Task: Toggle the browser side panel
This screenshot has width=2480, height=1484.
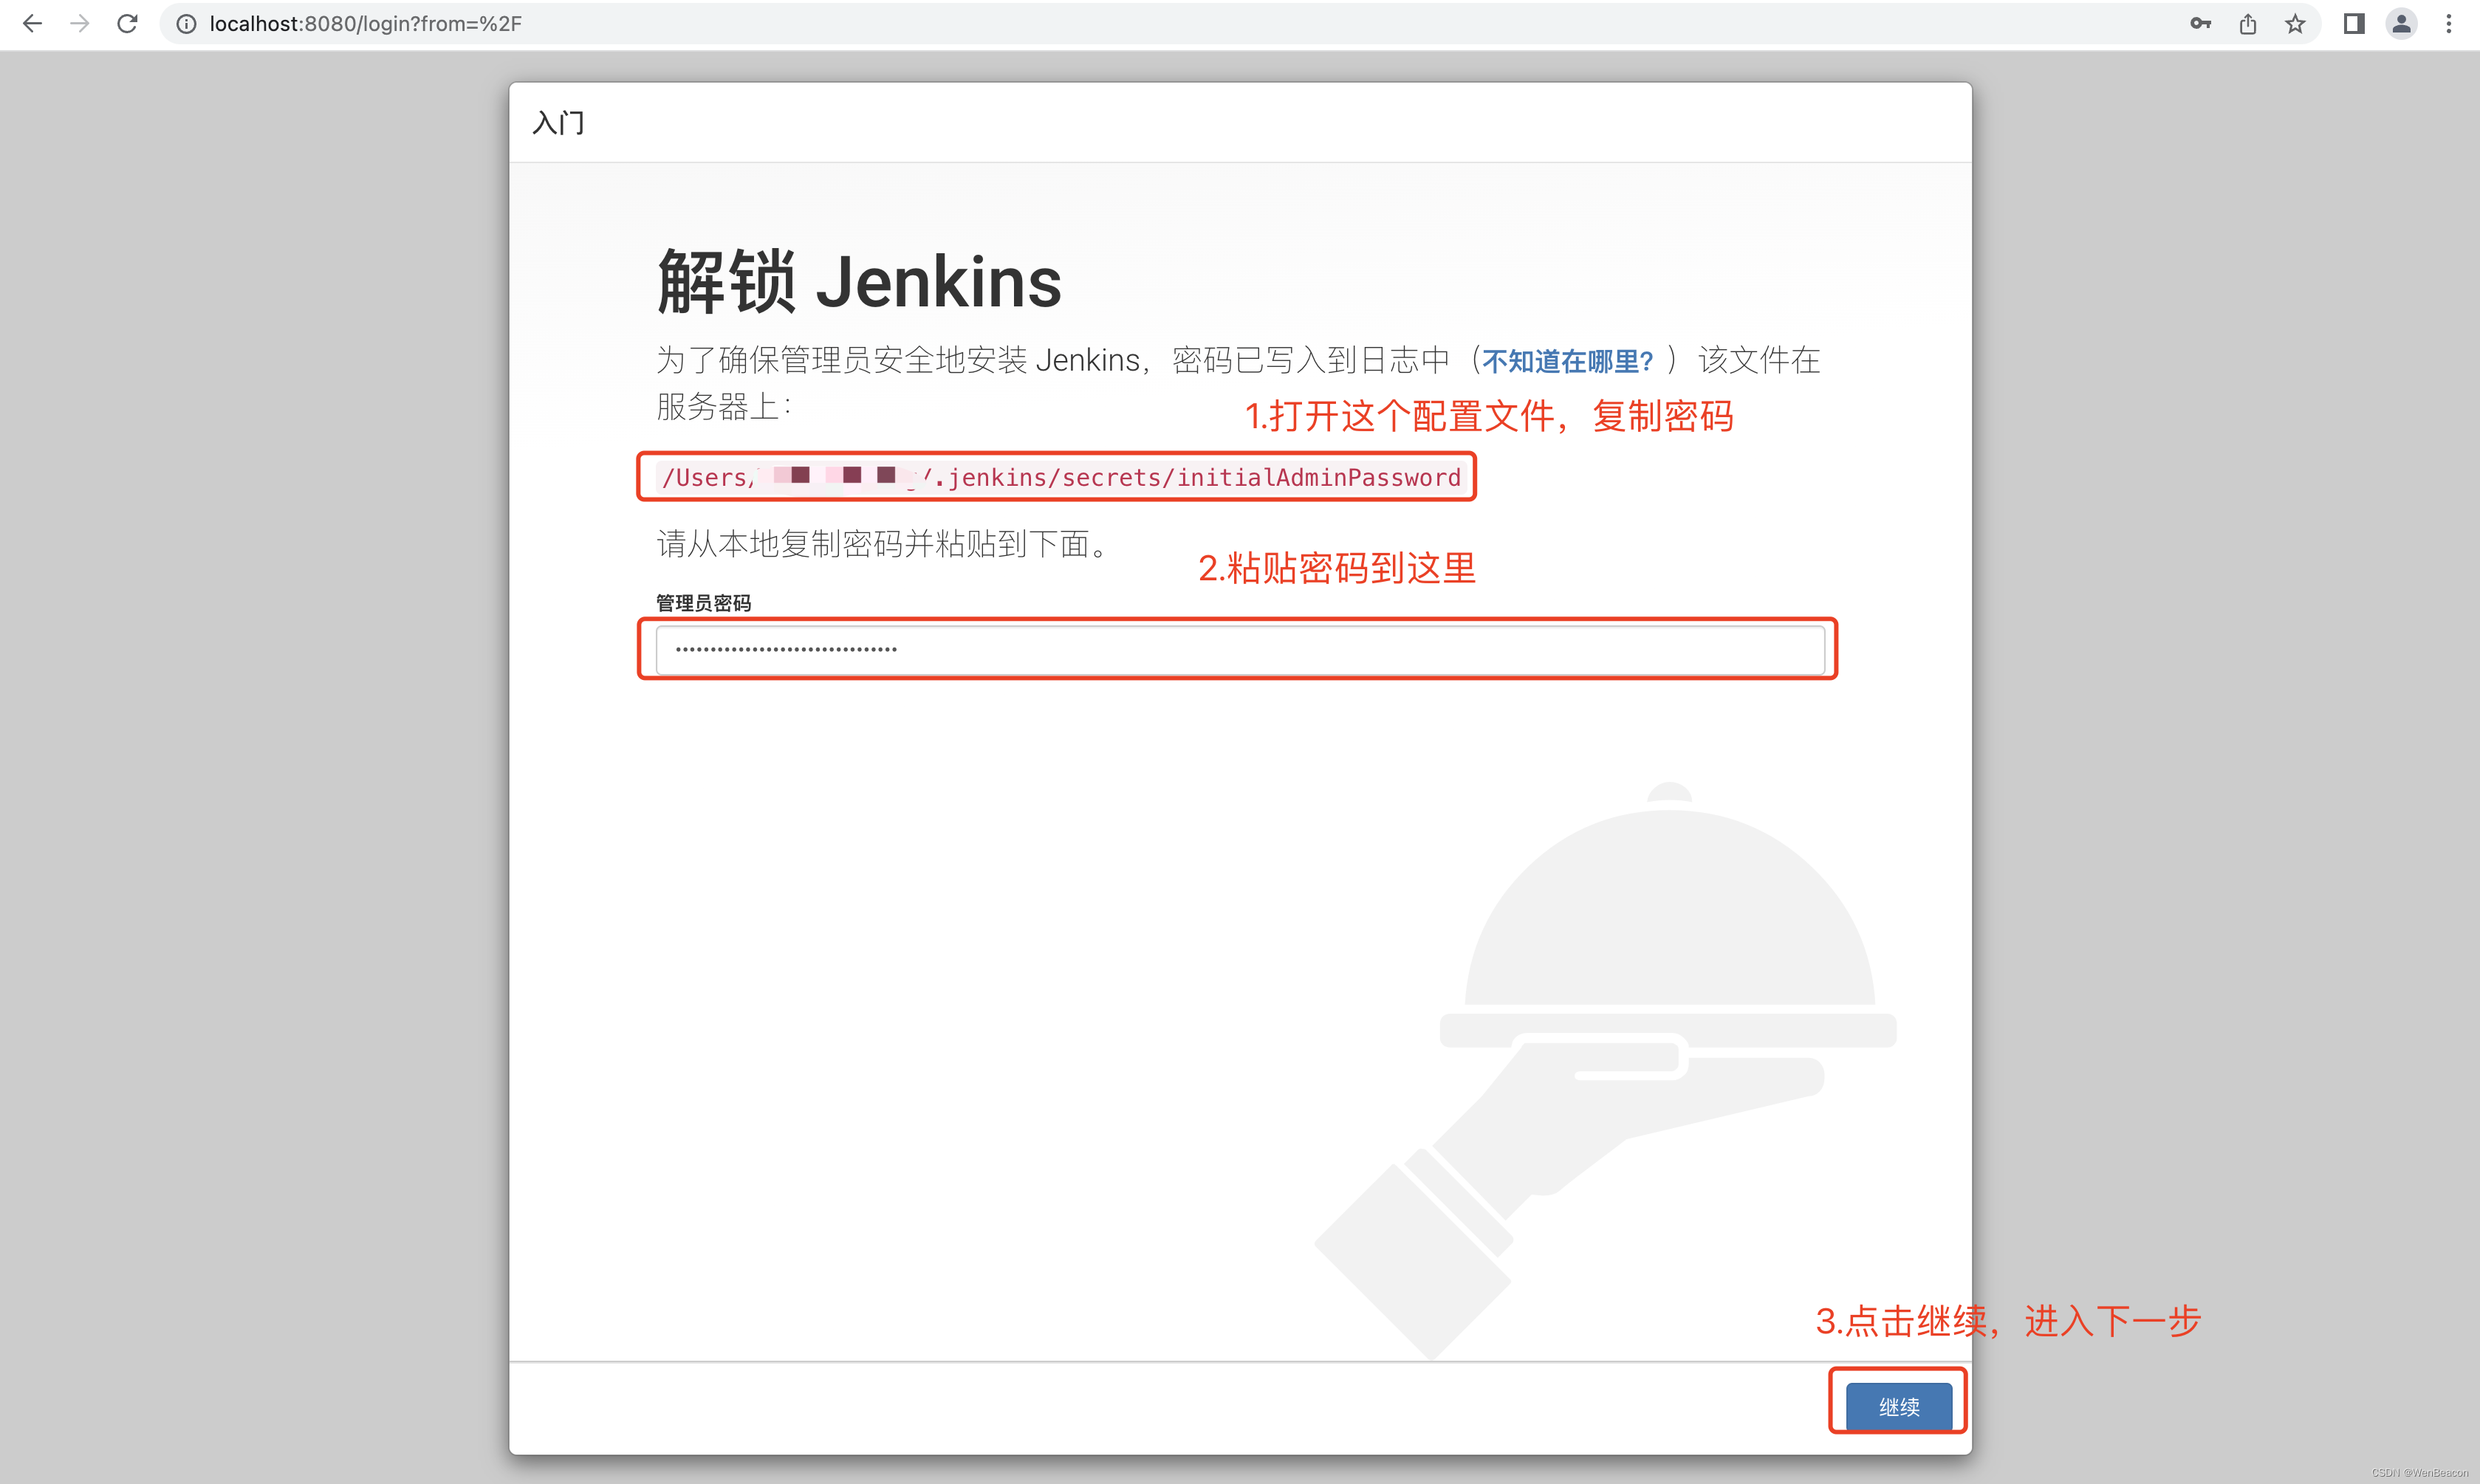Action: click(x=2354, y=23)
